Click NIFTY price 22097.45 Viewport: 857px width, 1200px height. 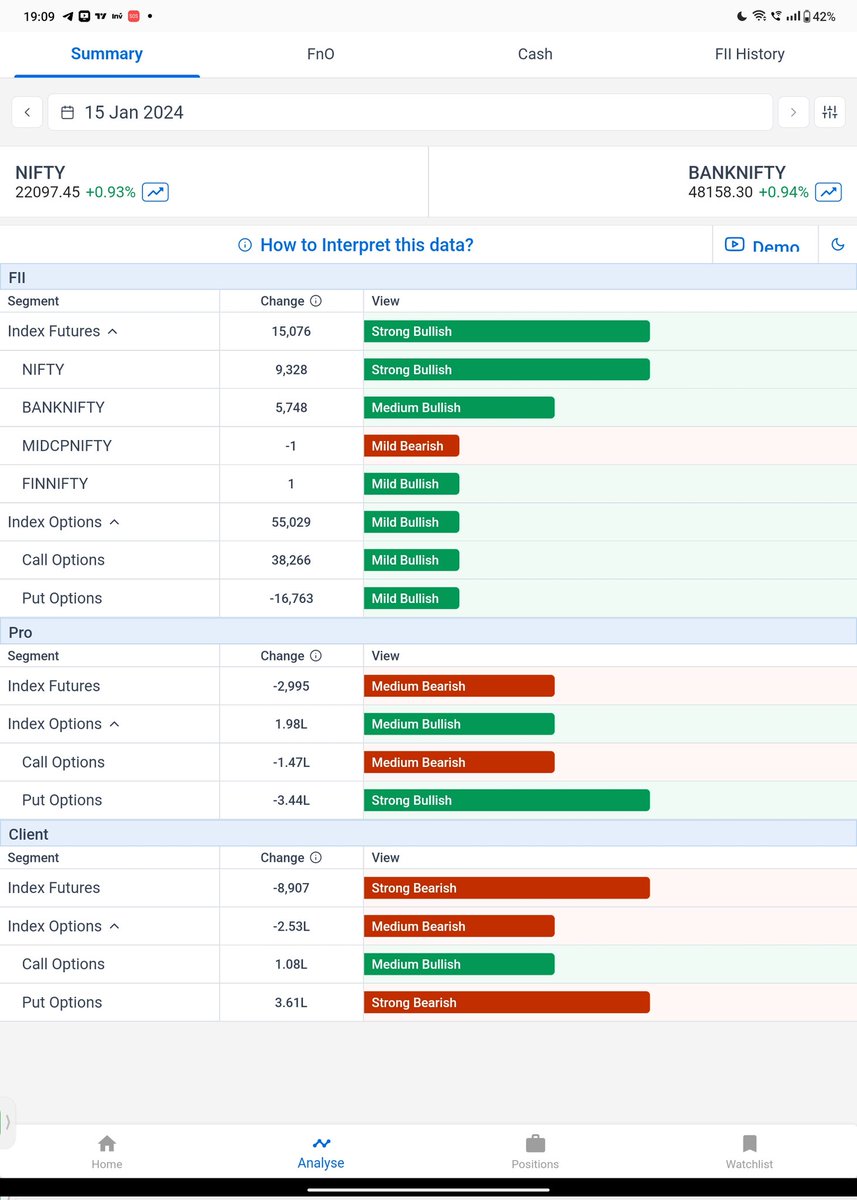click(x=47, y=192)
